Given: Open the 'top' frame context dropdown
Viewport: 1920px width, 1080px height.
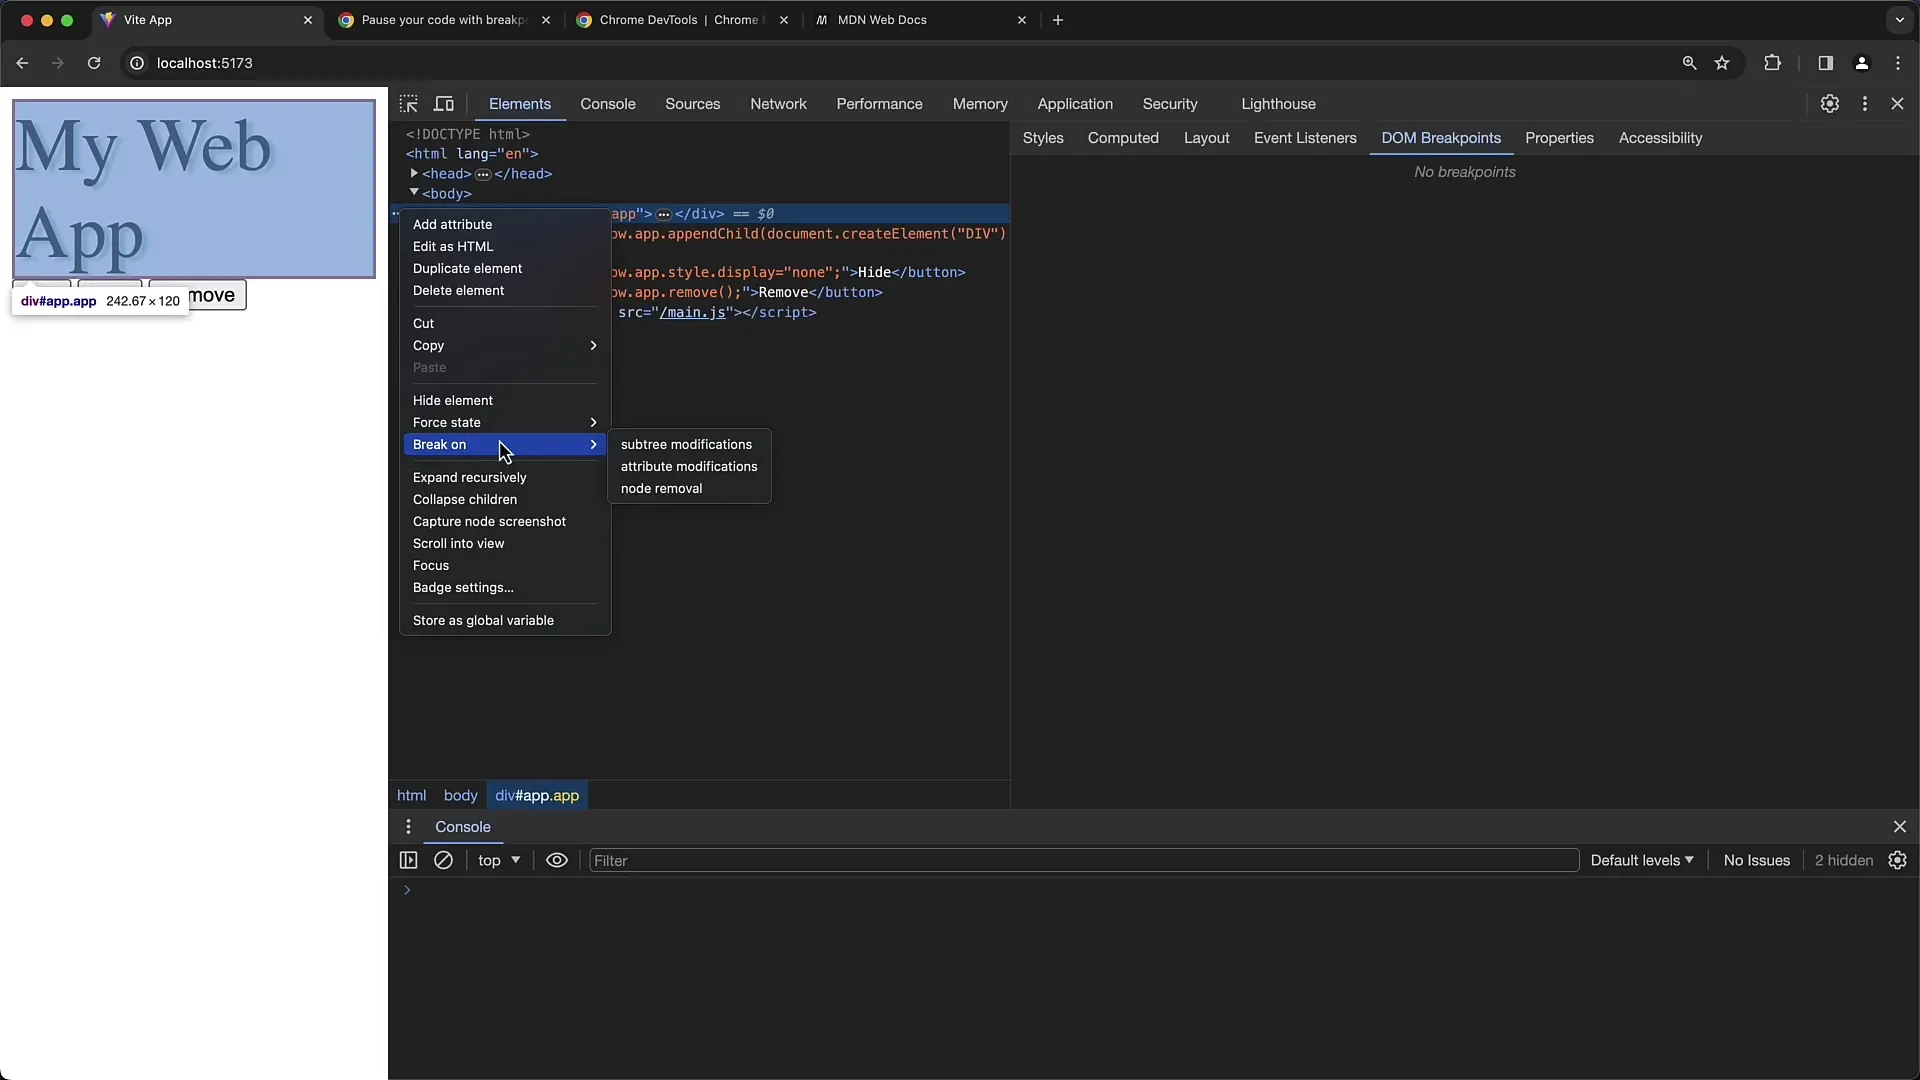Looking at the screenshot, I should tap(498, 860).
